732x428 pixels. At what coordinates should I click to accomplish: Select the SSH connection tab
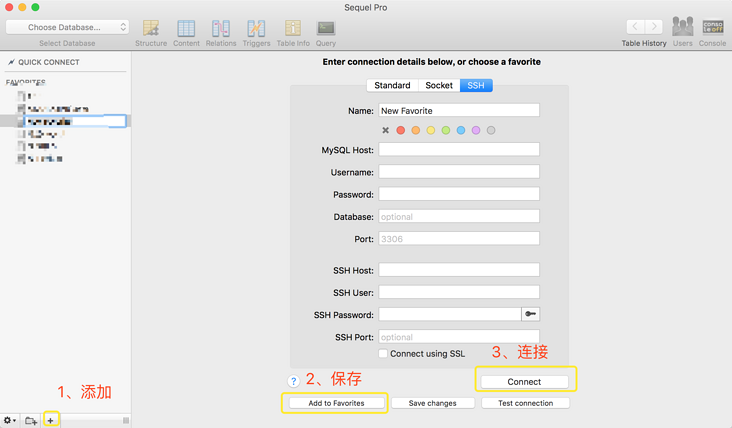click(x=476, y=86)
